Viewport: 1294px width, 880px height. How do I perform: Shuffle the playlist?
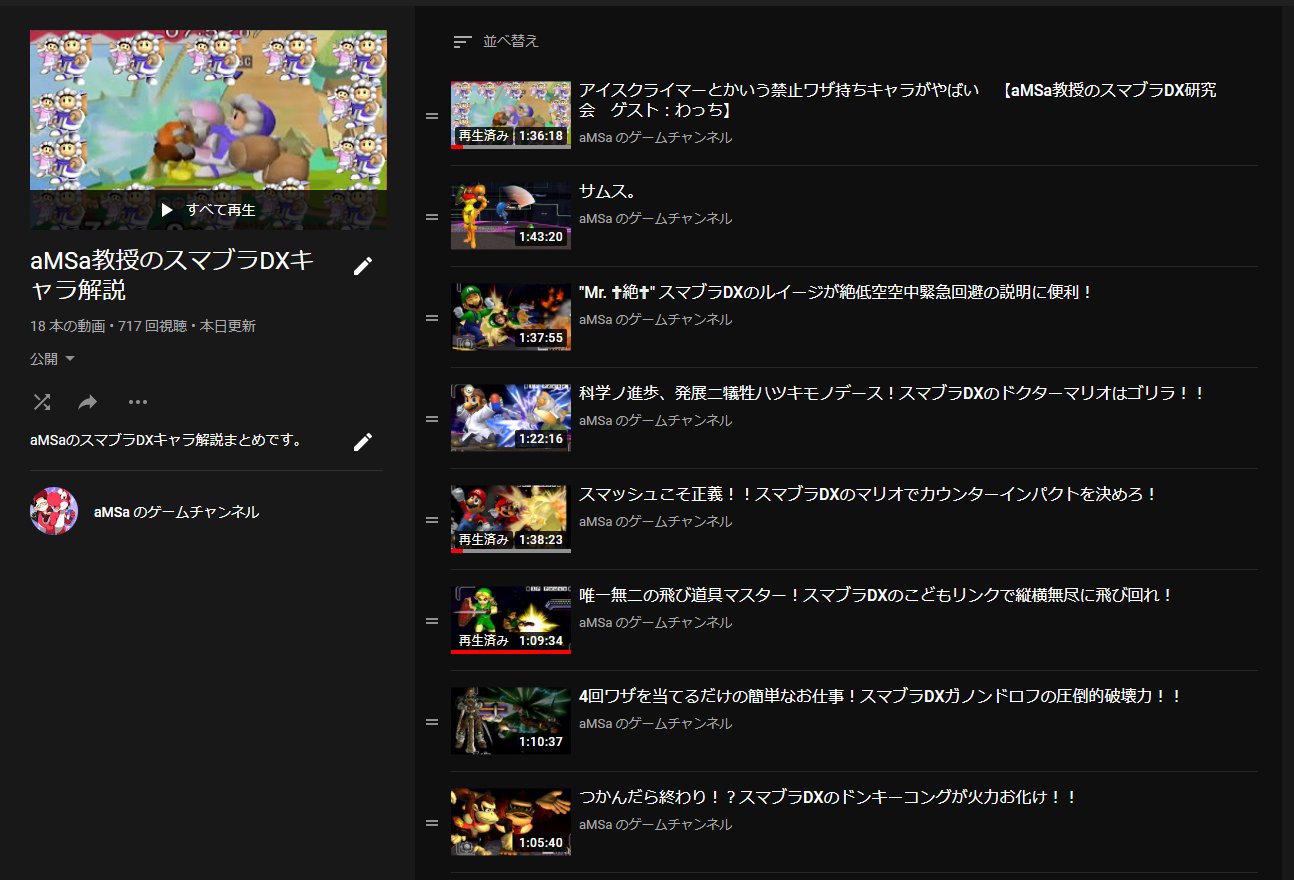tap(42, 402)
